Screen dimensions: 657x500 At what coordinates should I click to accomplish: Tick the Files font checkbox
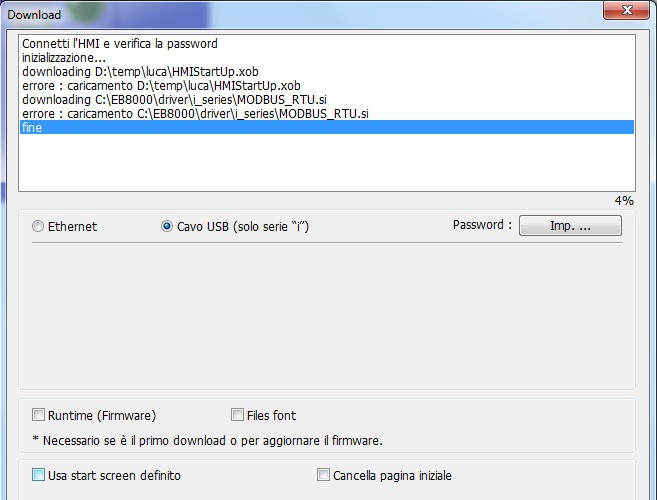[x=237, y=415]
